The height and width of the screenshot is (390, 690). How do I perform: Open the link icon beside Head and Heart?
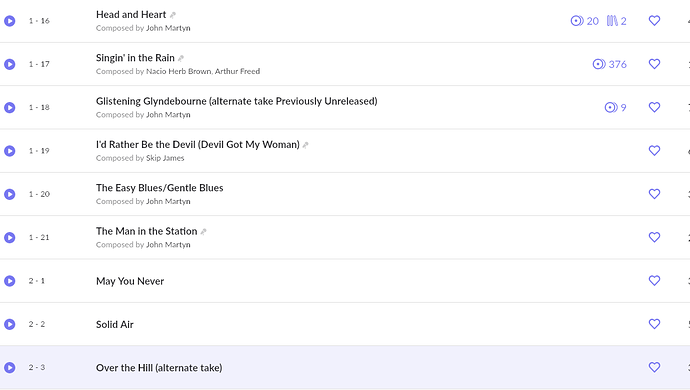[173, 15]
